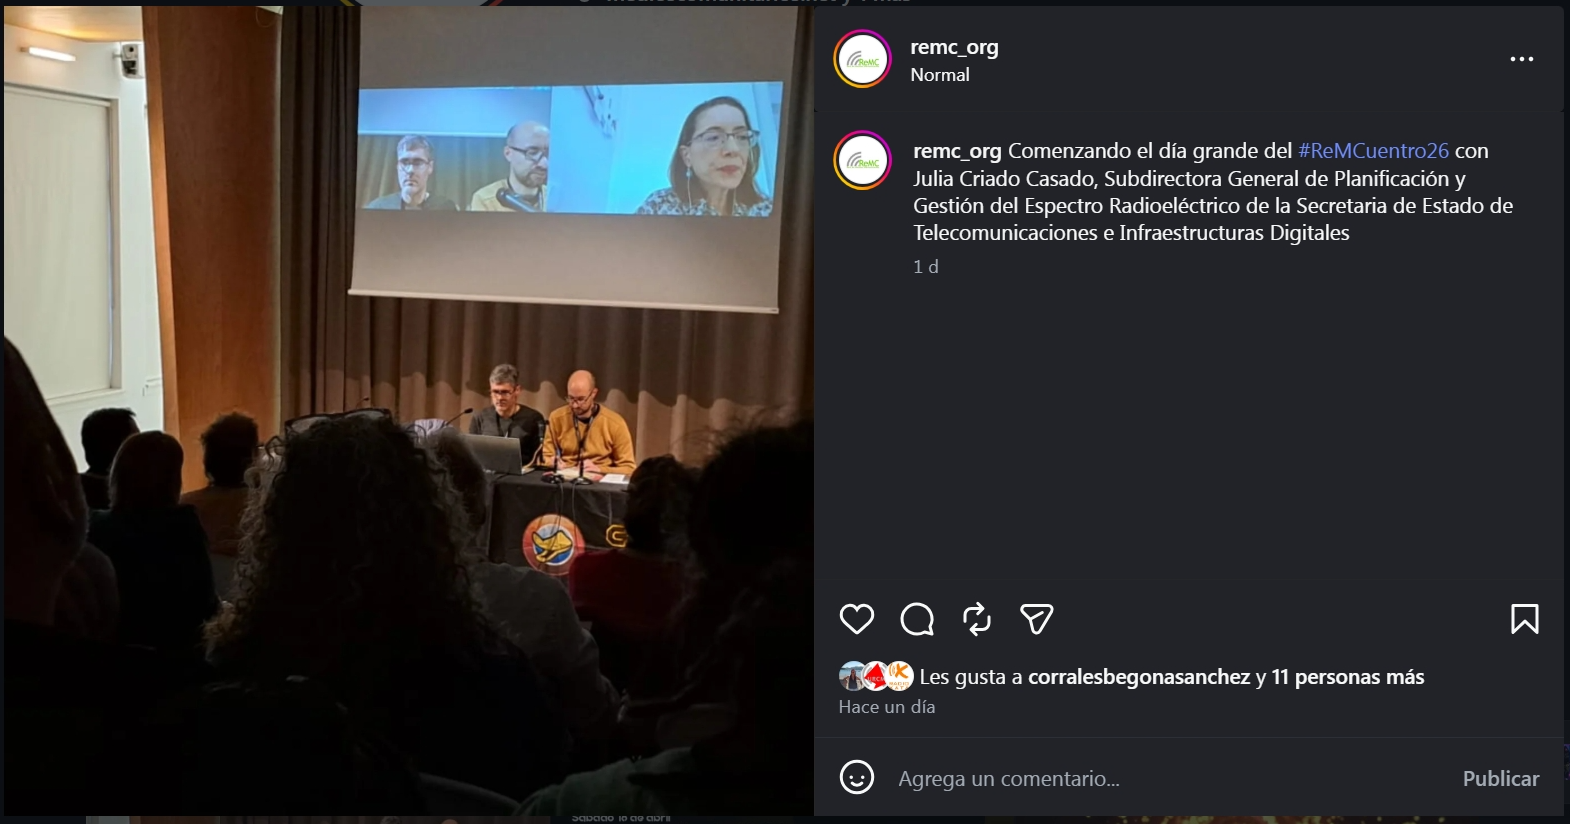Share post with the paper plane icon
This screenshot has height=824, width=1570.
point(1037,619)
